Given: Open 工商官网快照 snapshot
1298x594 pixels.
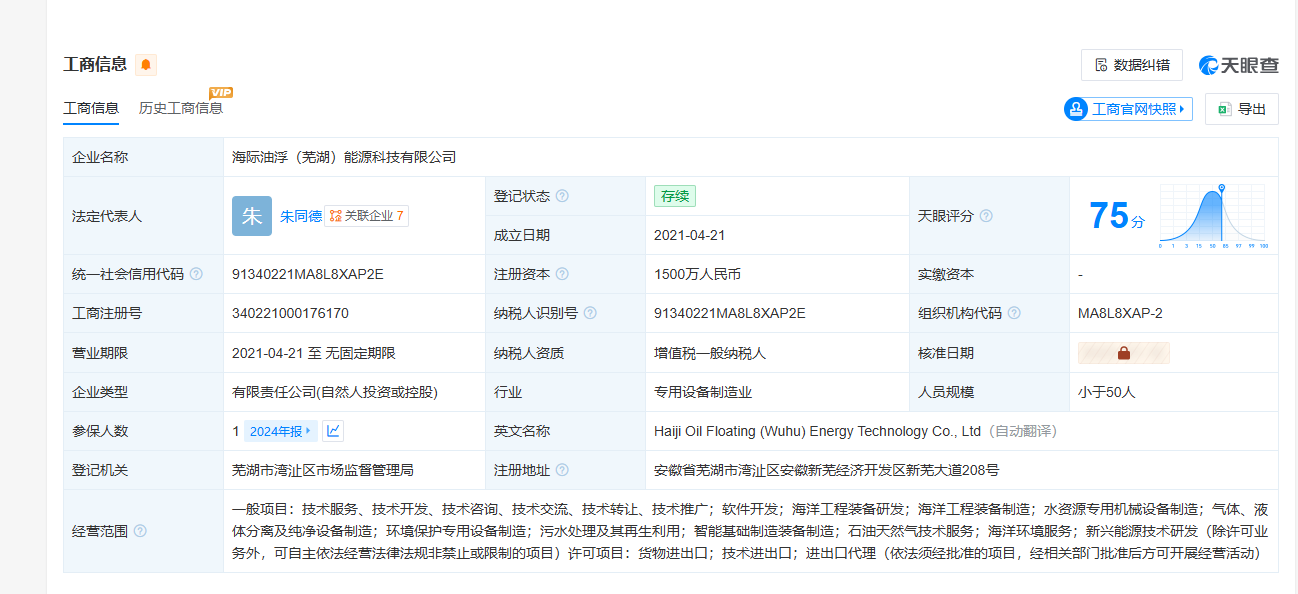Looking at the screenshot, I should tap(1128, 109).
